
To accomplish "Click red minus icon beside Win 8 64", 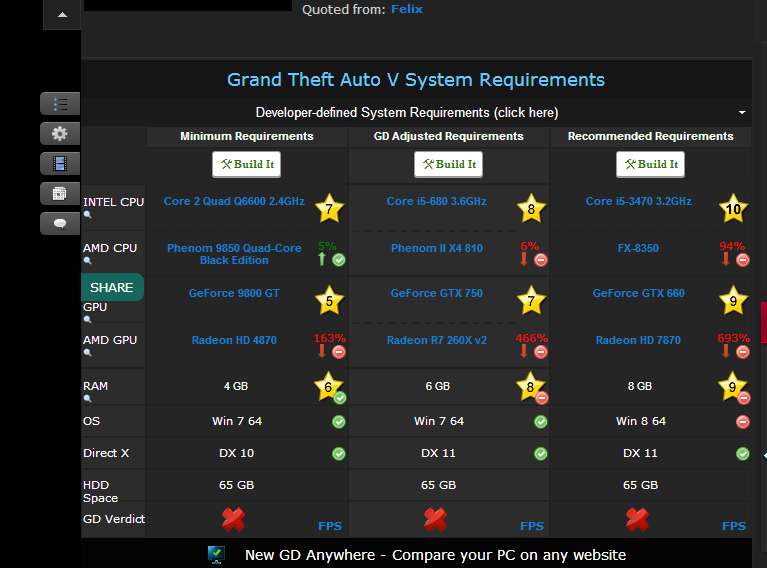I will pos(743,422).
